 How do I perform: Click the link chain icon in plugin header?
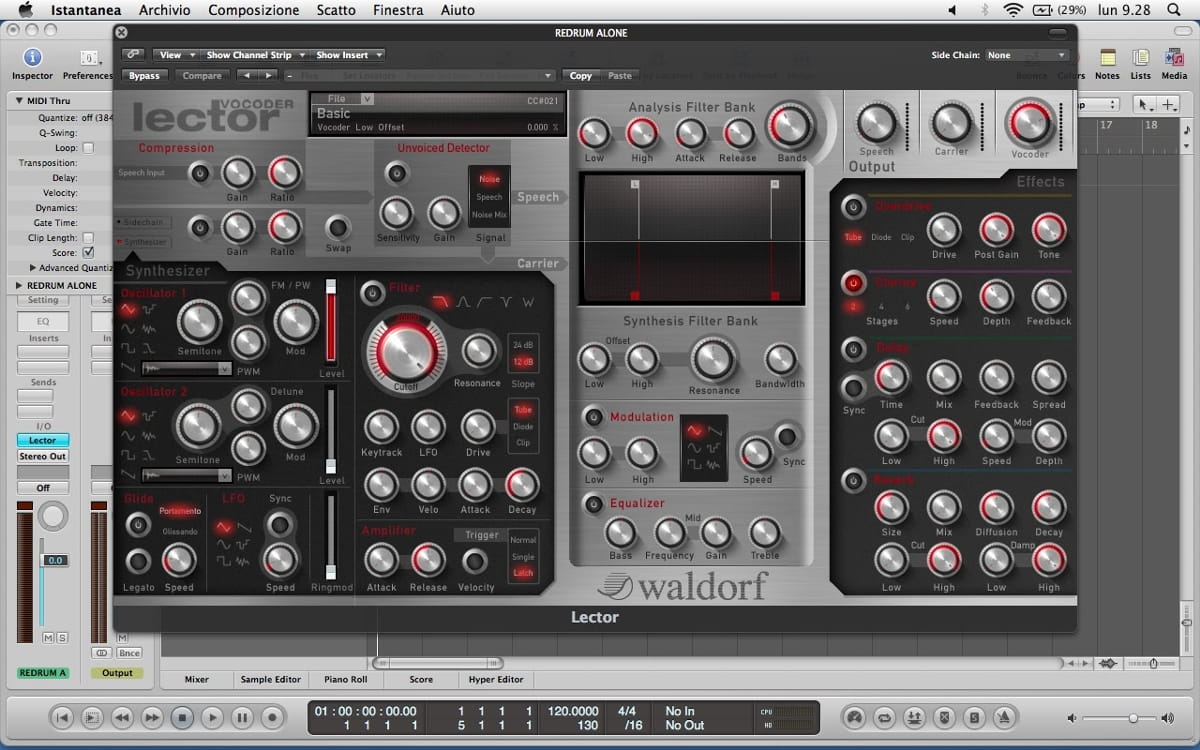pos(133,55)
